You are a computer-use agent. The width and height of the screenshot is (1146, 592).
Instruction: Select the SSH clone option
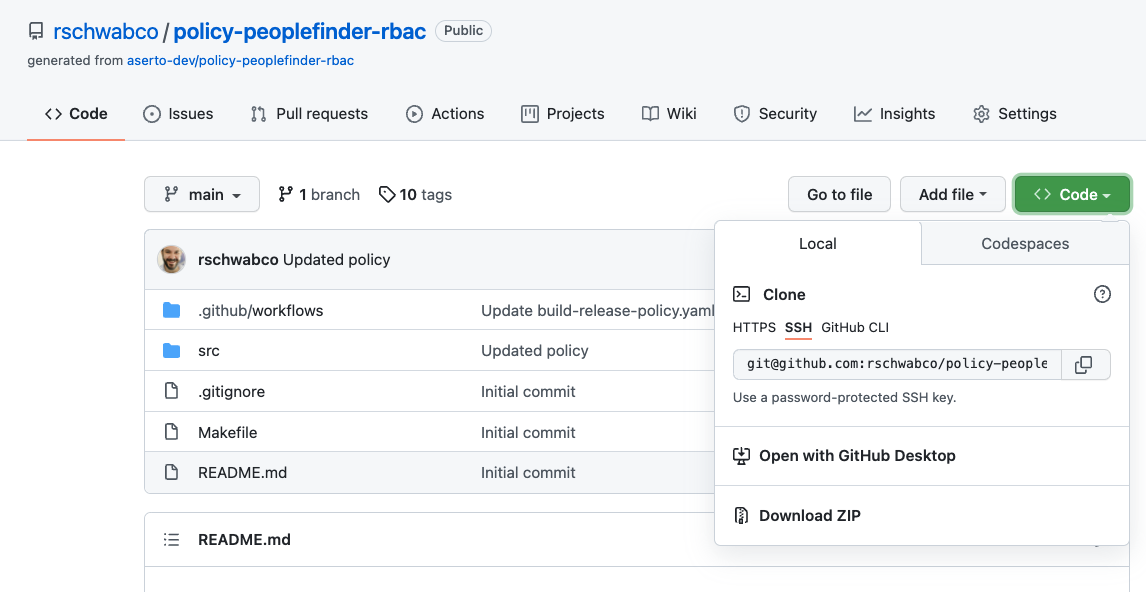click(x=798, y=328)
